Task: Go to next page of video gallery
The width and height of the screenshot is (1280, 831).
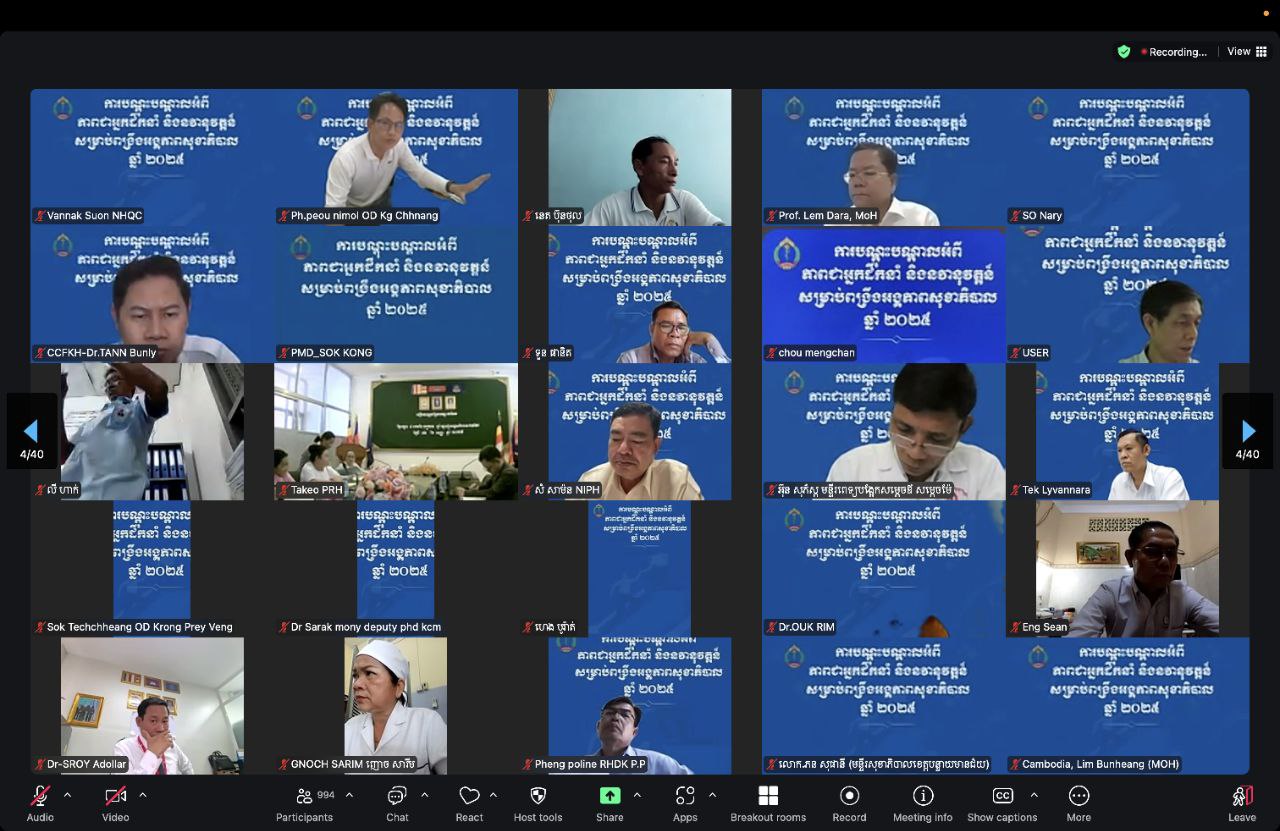Action: pyautogui.click(x=1248, y=431)
